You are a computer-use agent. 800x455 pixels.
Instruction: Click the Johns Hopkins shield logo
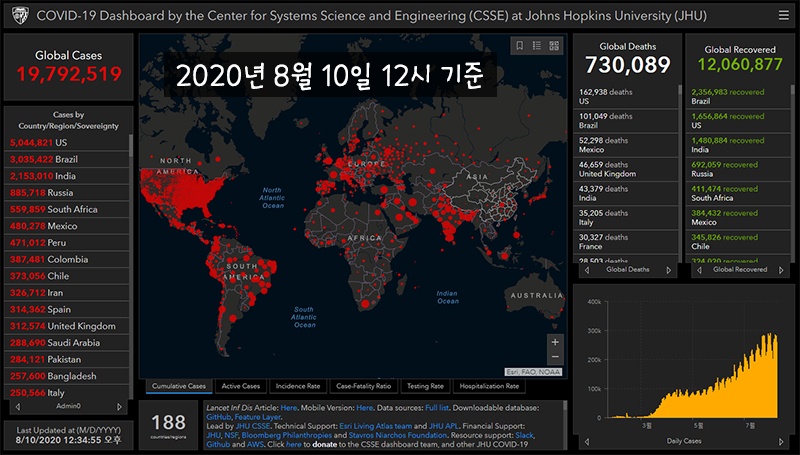(20, 15)
